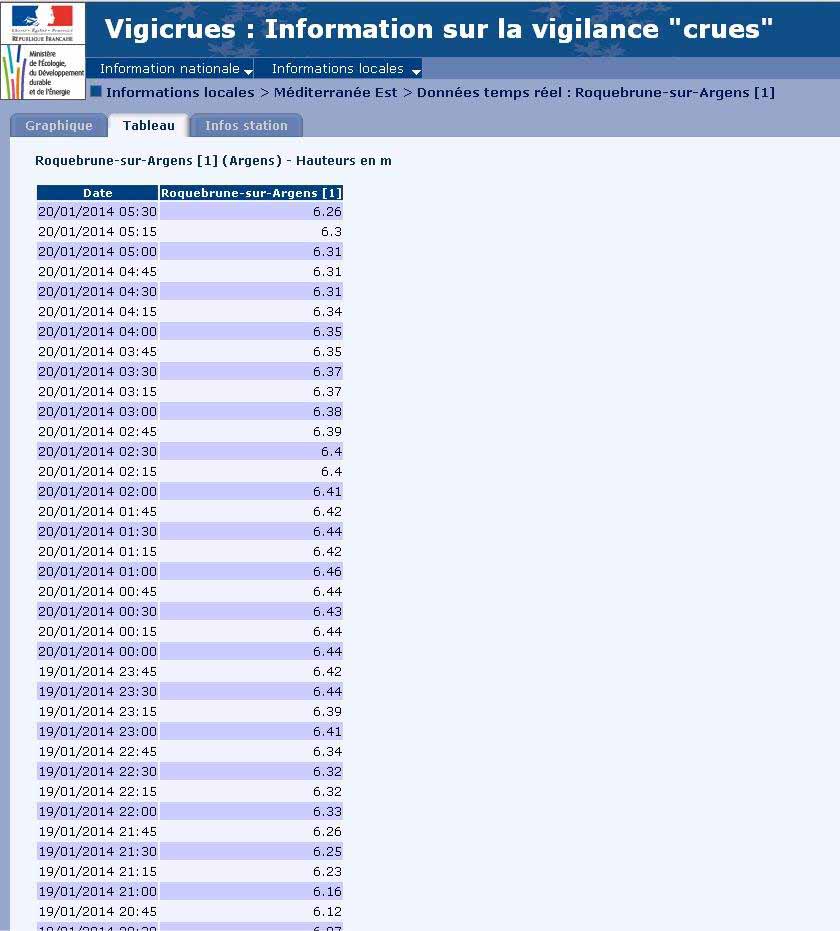
Task: Select the peak value 6.46 at 01:00
Action: (327, 571)
